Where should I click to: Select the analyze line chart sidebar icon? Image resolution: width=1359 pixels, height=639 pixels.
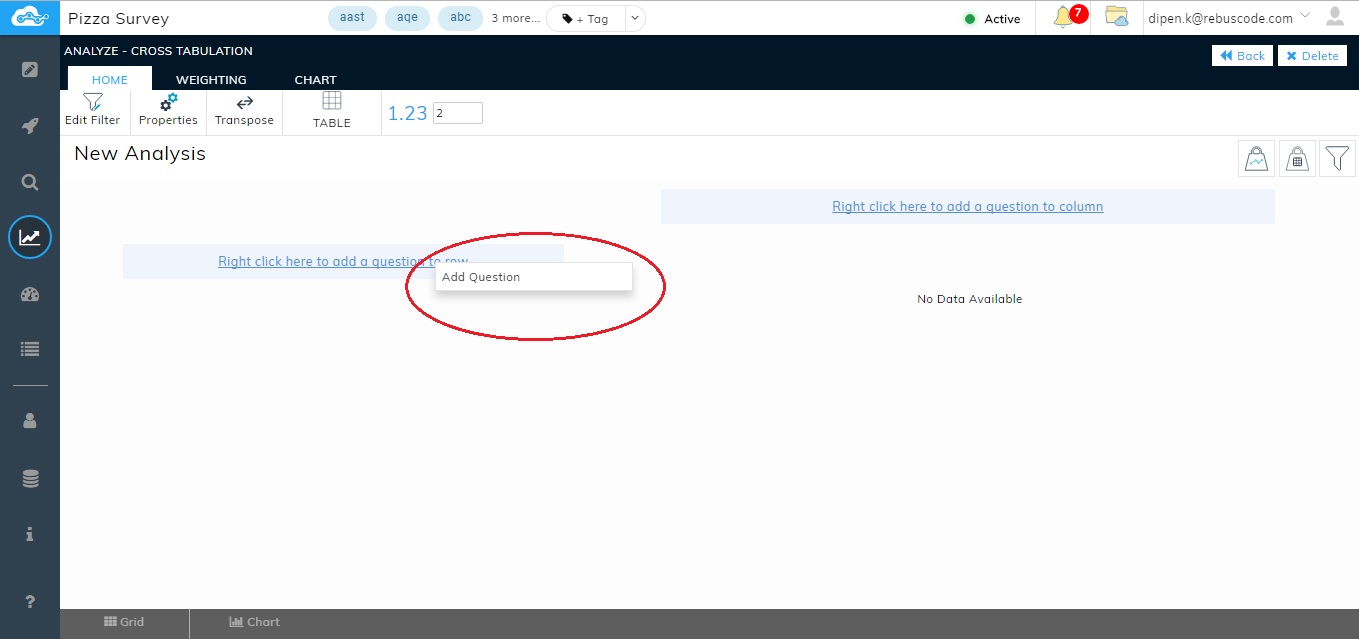click(x=30, y=237)
